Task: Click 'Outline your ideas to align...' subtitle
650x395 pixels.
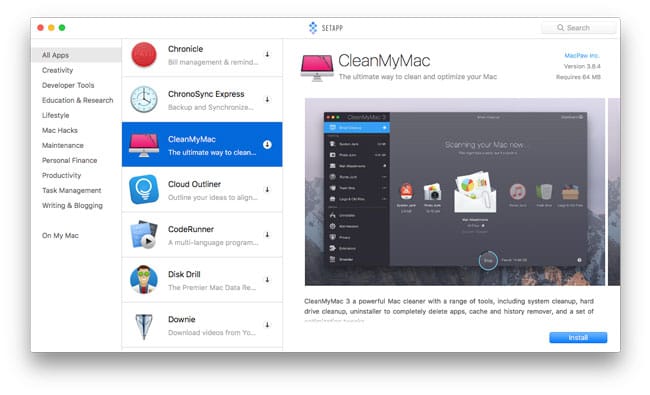Action: 213,197
